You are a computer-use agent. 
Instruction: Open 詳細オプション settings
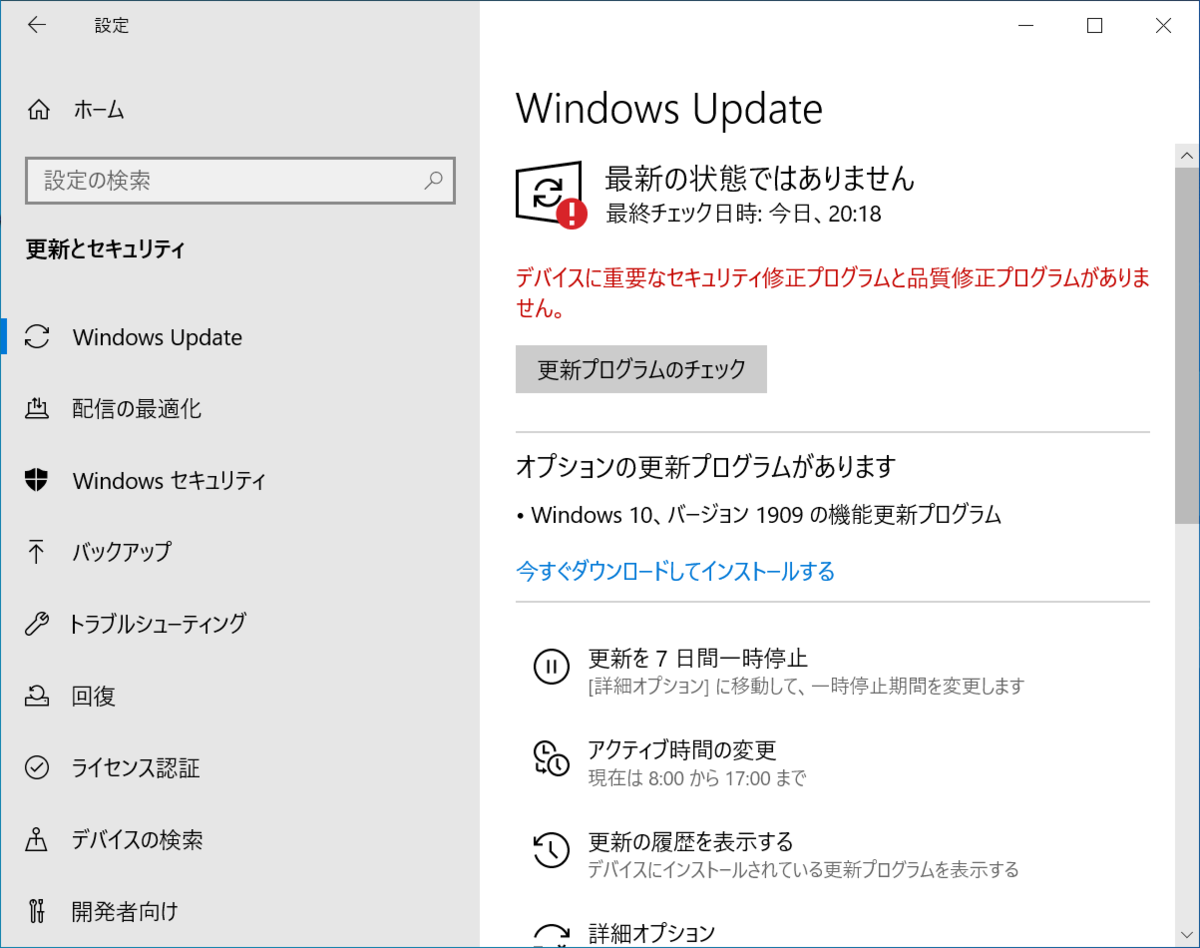[651, 934]
